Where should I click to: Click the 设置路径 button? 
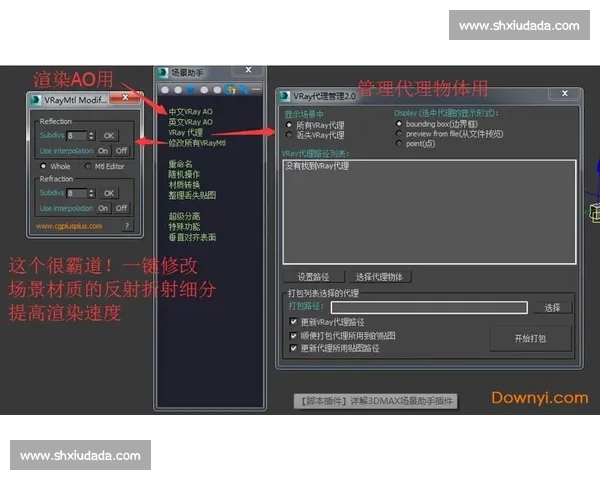click(x=314, y=277)
